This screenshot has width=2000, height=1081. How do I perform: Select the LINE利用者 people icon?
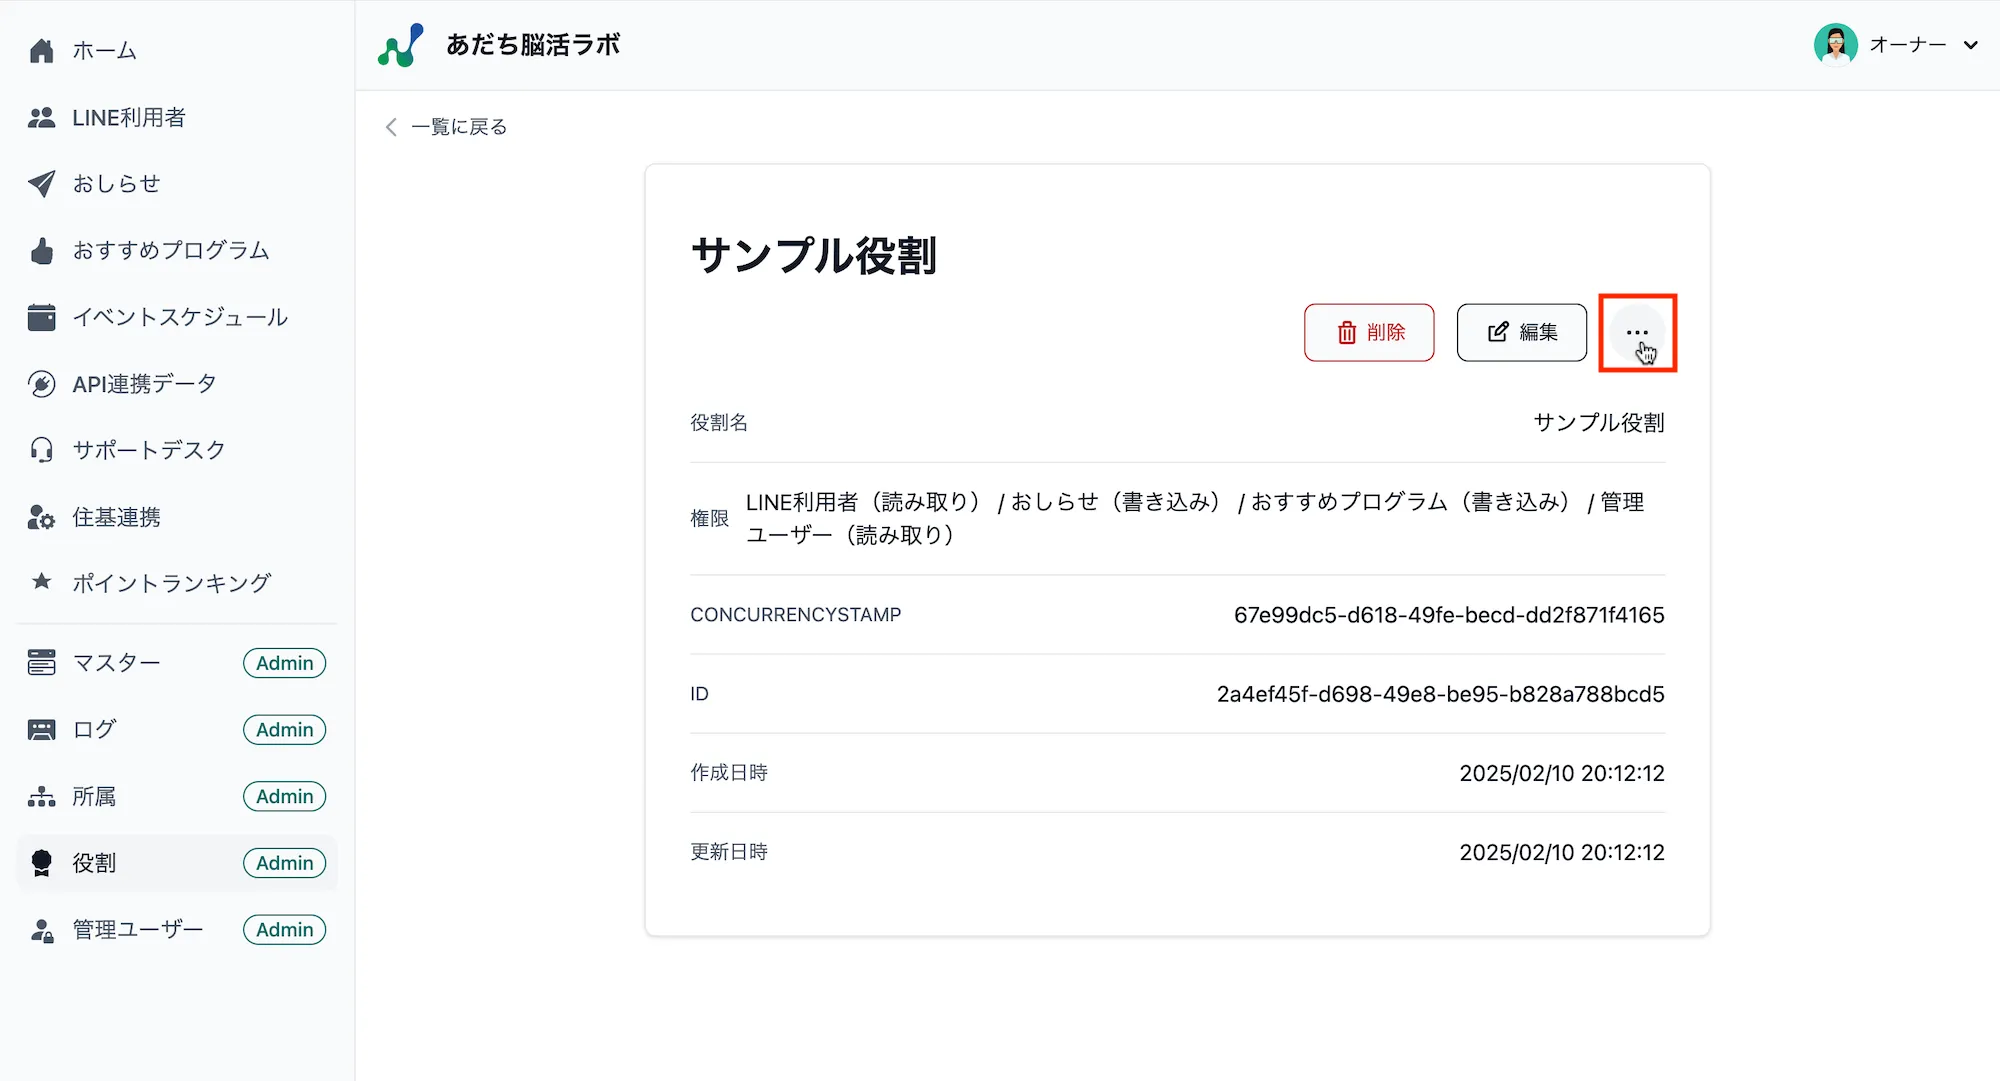click(42, 117)
